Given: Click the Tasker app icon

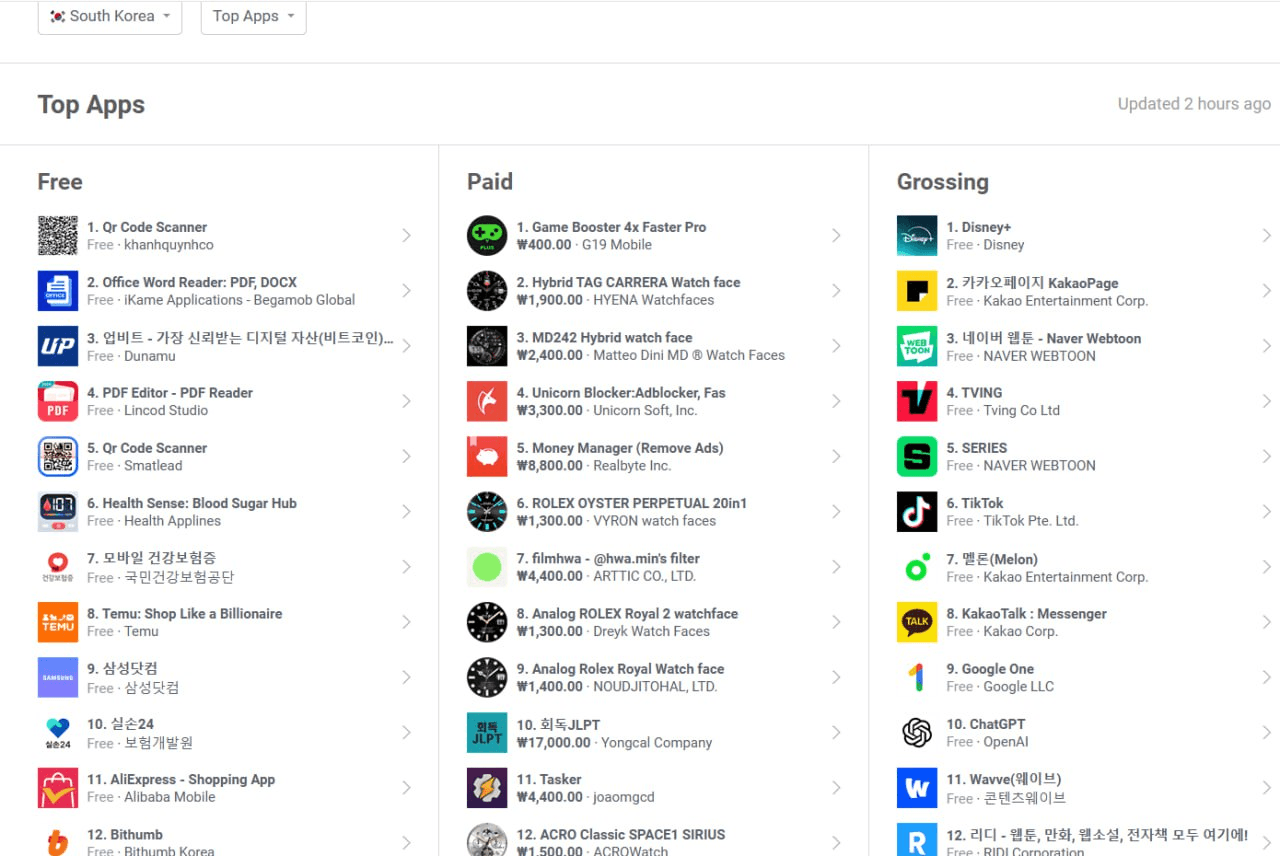Looking at the screenshot, I should tap(487, 788).
